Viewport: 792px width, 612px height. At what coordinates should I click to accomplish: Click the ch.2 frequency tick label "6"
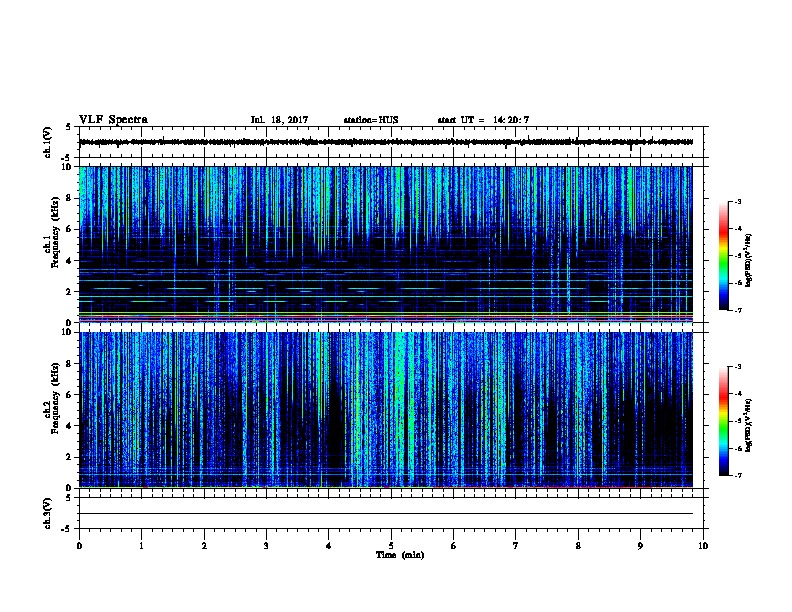click(69, 394)
